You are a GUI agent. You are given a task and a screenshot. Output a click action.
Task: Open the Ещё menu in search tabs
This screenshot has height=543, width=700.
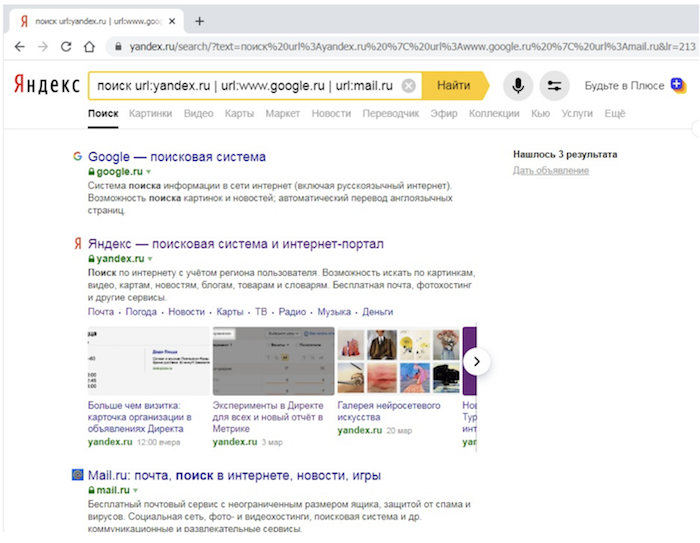click(614, 113)
